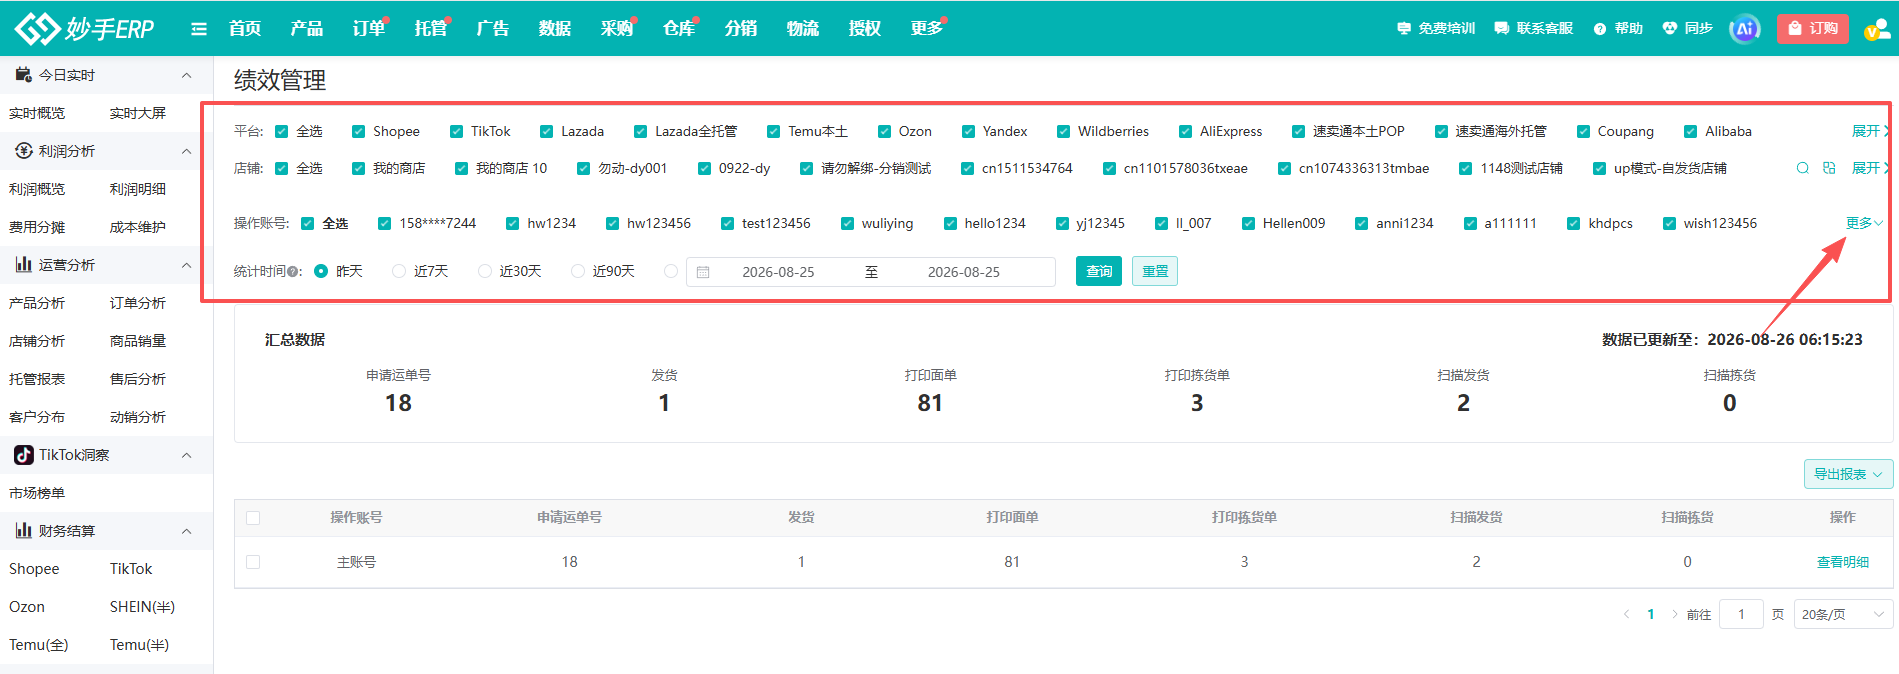This screenshot has width=1899, height=674.
Task: Toggle the hamburger sidebar menu icon
Action: point(199,29)
